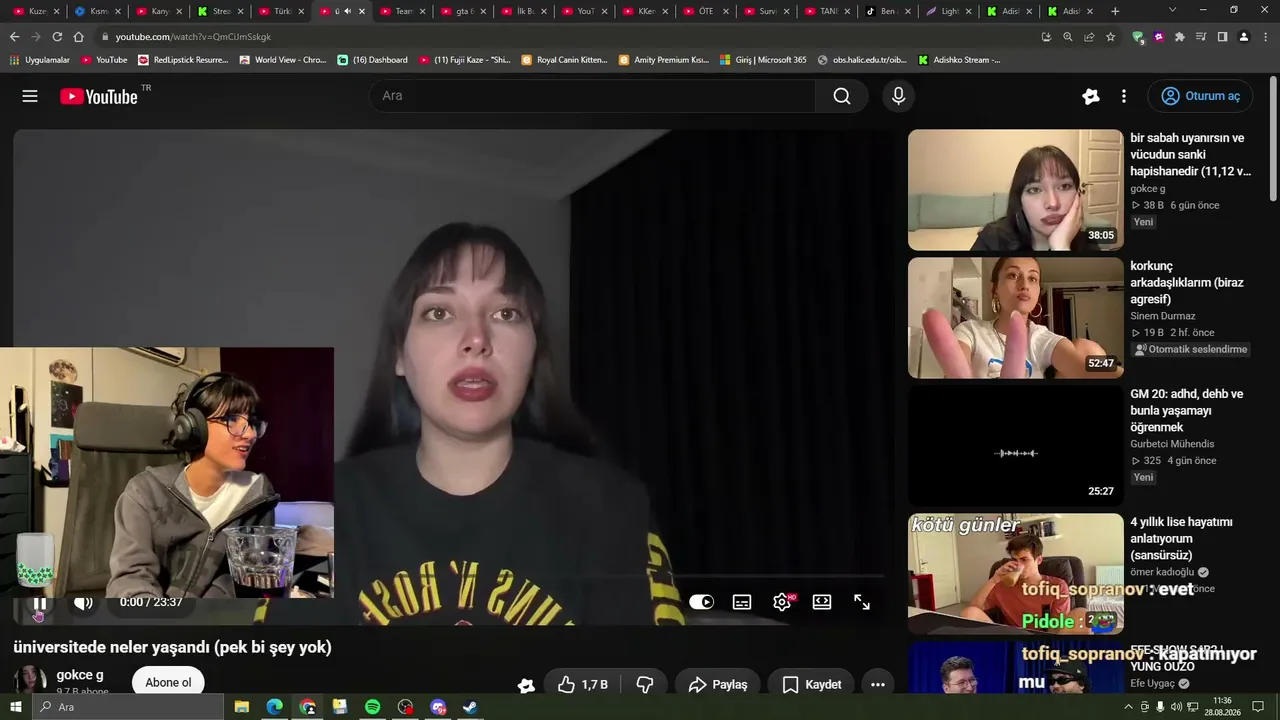Viewport: 1280px width, 720px height.
Task: Open YouTube settings three-dot menu
Action: click(1124, 96)
